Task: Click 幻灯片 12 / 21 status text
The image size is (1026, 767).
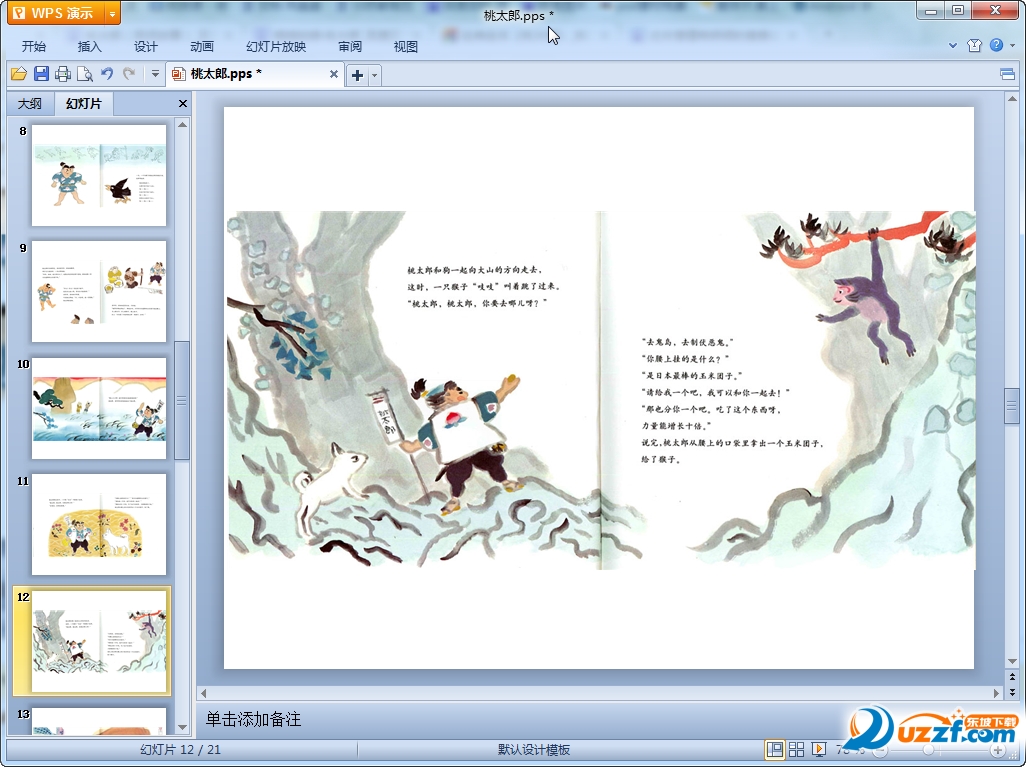Action: pos(180,749)
